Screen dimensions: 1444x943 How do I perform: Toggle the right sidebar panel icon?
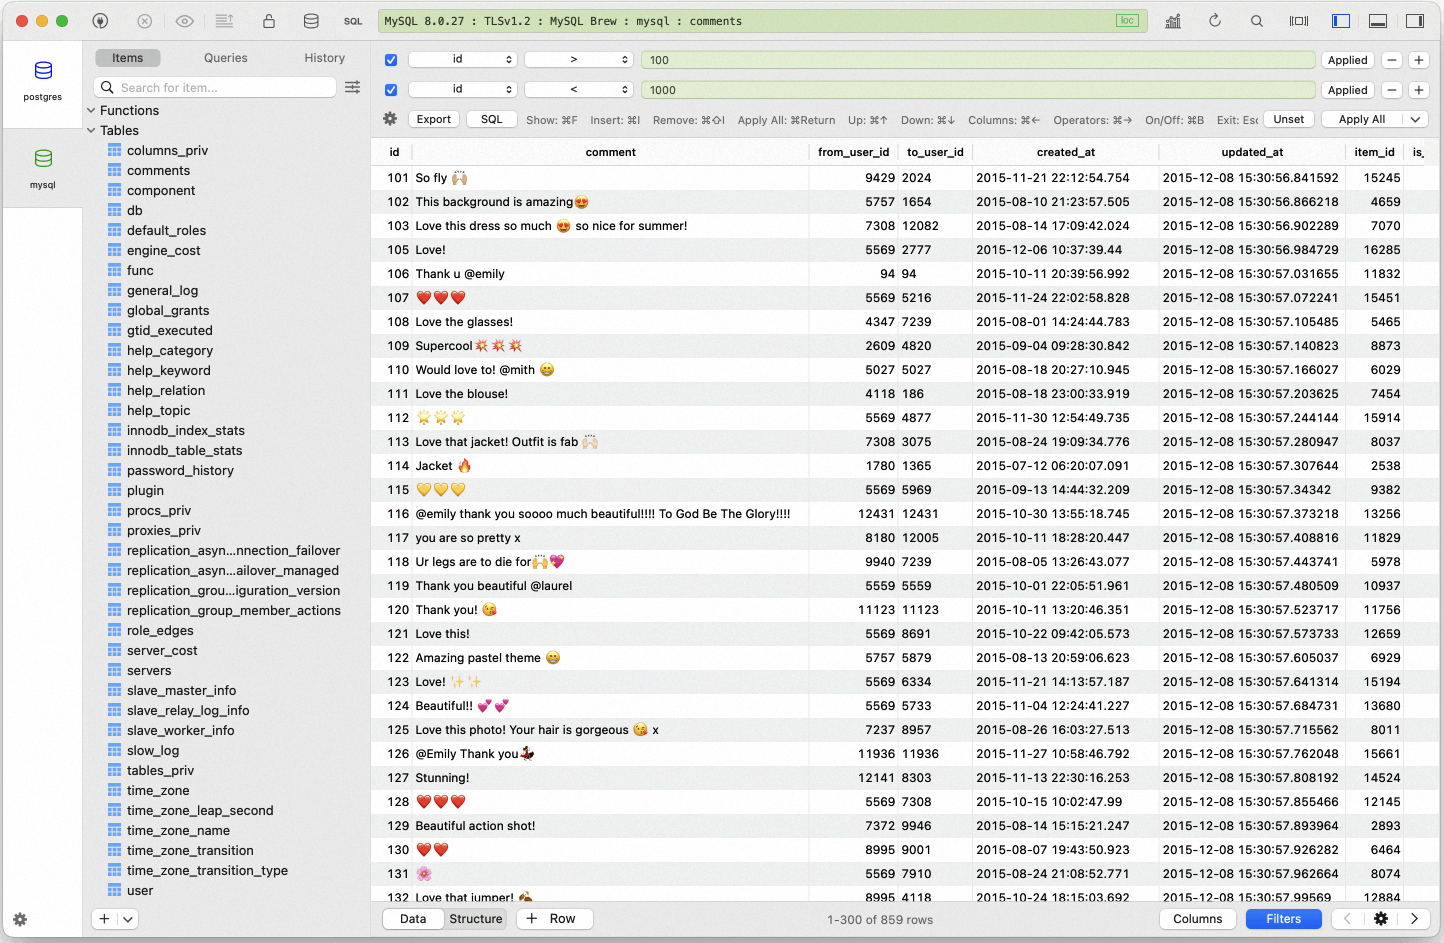coord(1415,21)
